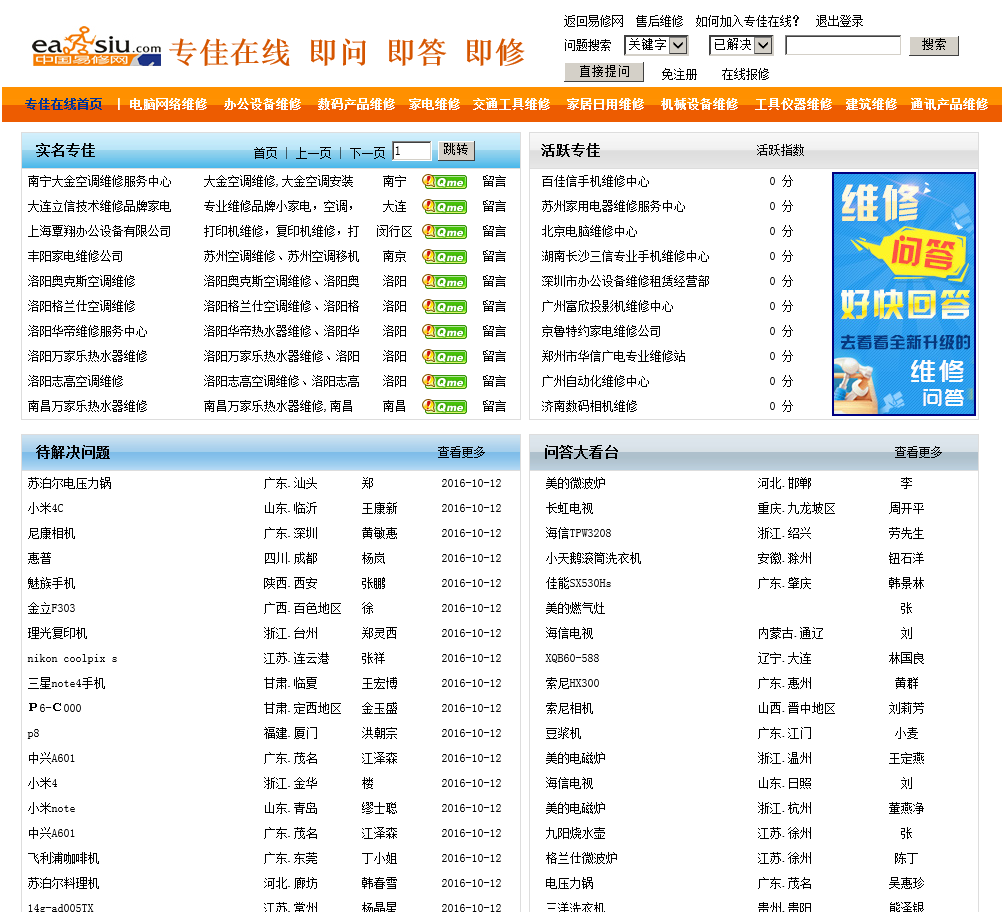1003x912 pixels.
Task: Click the 跳转 page jump button
Action: click(456, 150)
